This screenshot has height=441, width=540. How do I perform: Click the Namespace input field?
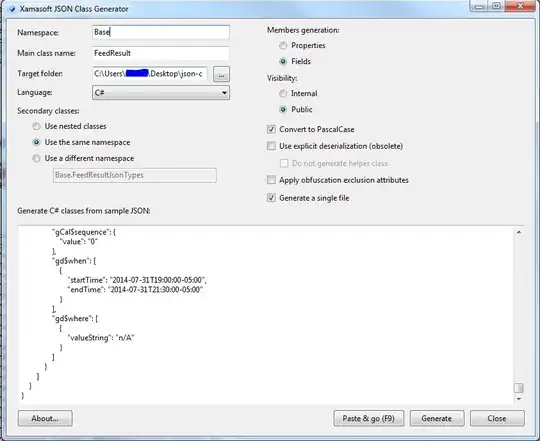161,32
